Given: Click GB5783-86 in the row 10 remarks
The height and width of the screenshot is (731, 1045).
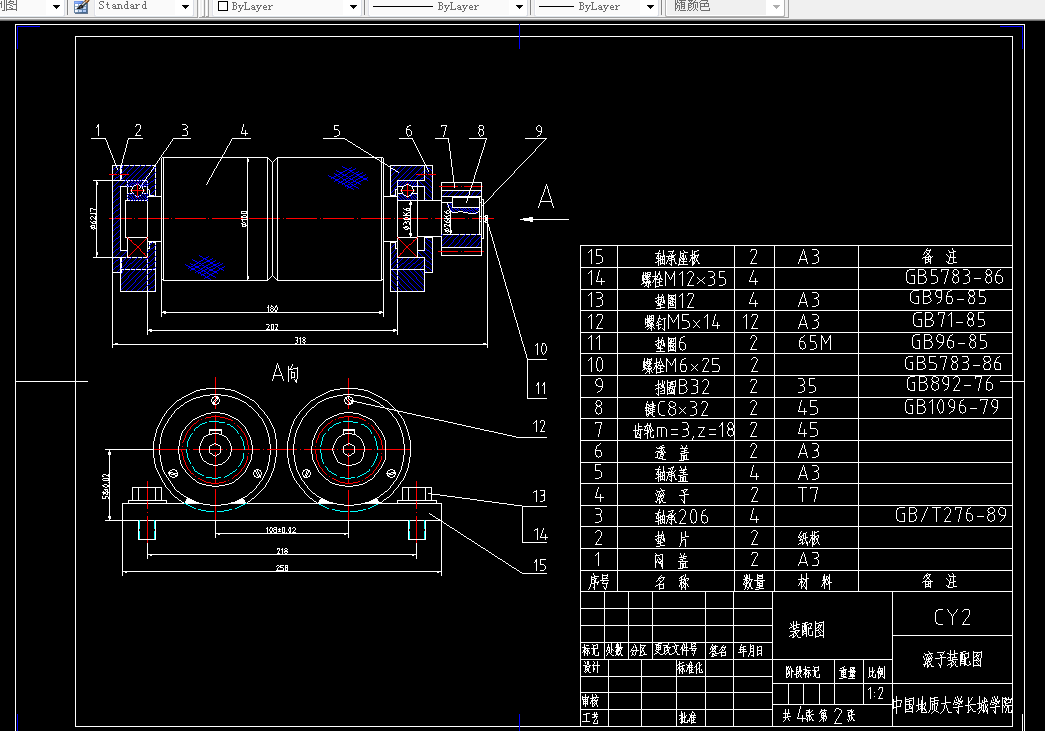Looking at the screenshot, I should pos(953,364).
